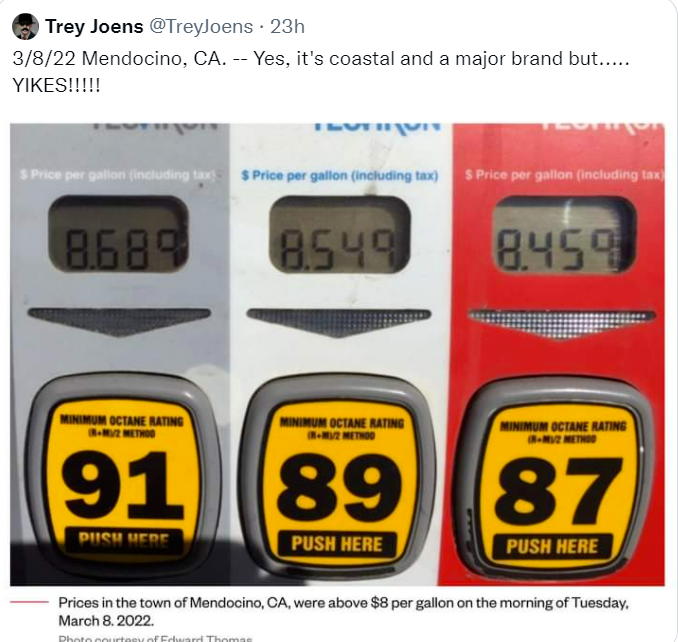The width and height of the screenshot is (678, 642).
Task: Click the Trey Joens display name
Action: coord(94,26)
